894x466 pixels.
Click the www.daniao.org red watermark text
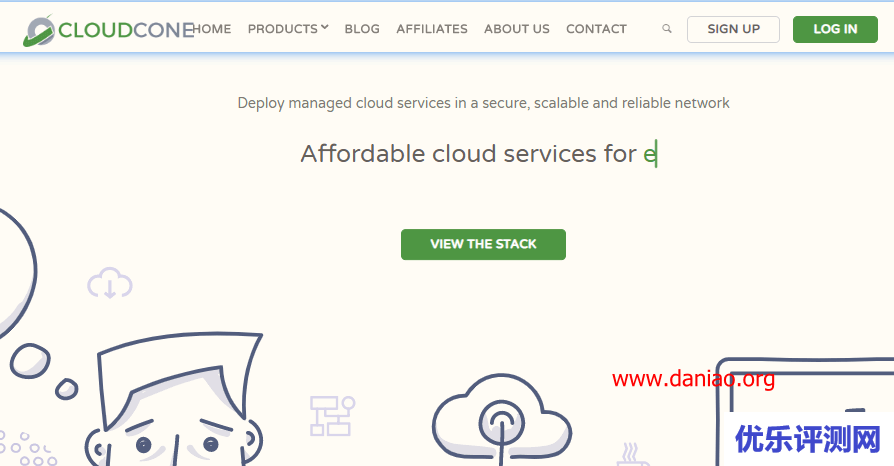[x=693, y=379]
